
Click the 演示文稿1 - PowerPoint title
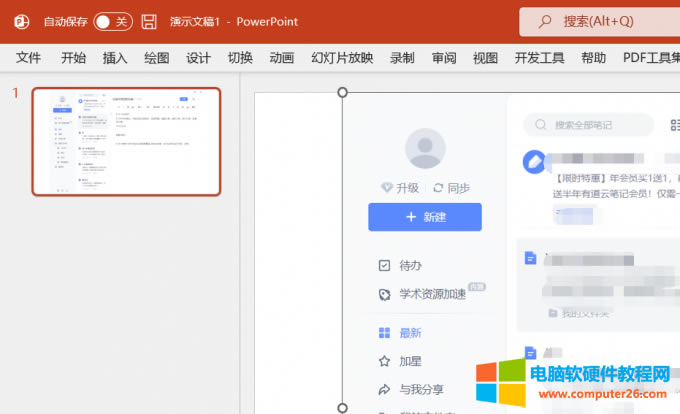[234, 22]
